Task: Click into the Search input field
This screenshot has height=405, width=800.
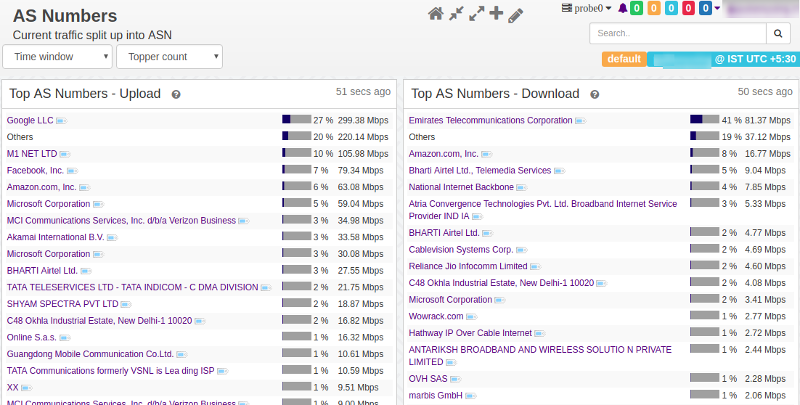Action: (x=678, y=33)
